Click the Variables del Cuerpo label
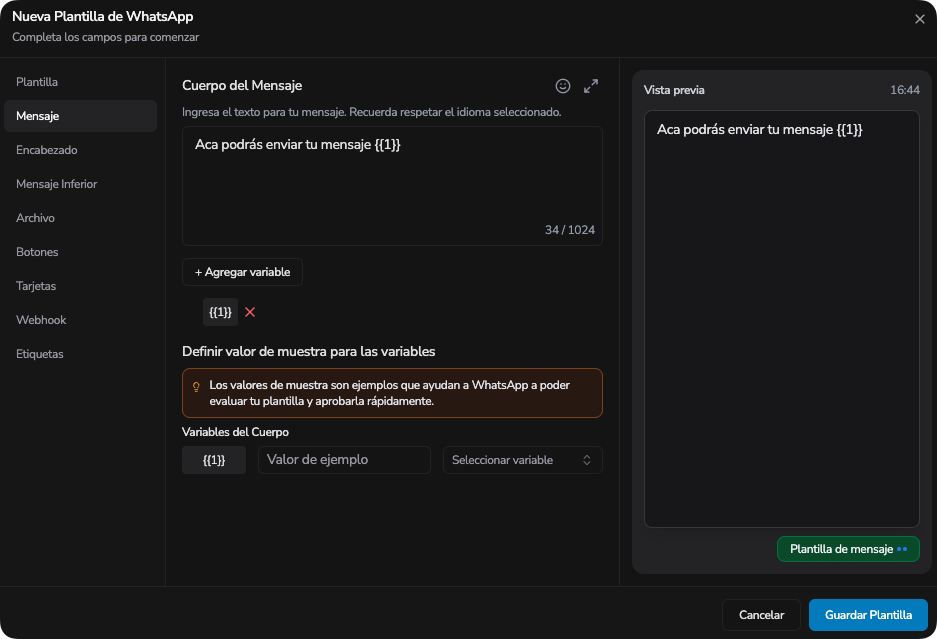The height and width of the screenshot is (639, 937). pyautogui.click(x=235, y=432)
